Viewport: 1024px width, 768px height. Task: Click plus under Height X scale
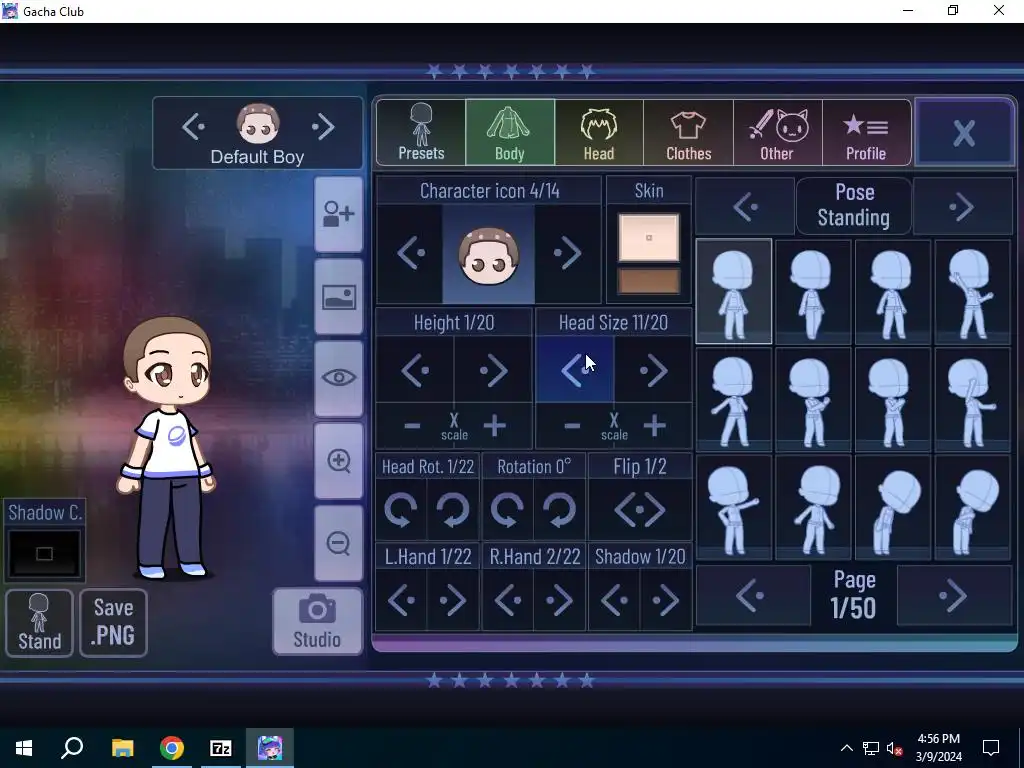click(494, 426)
